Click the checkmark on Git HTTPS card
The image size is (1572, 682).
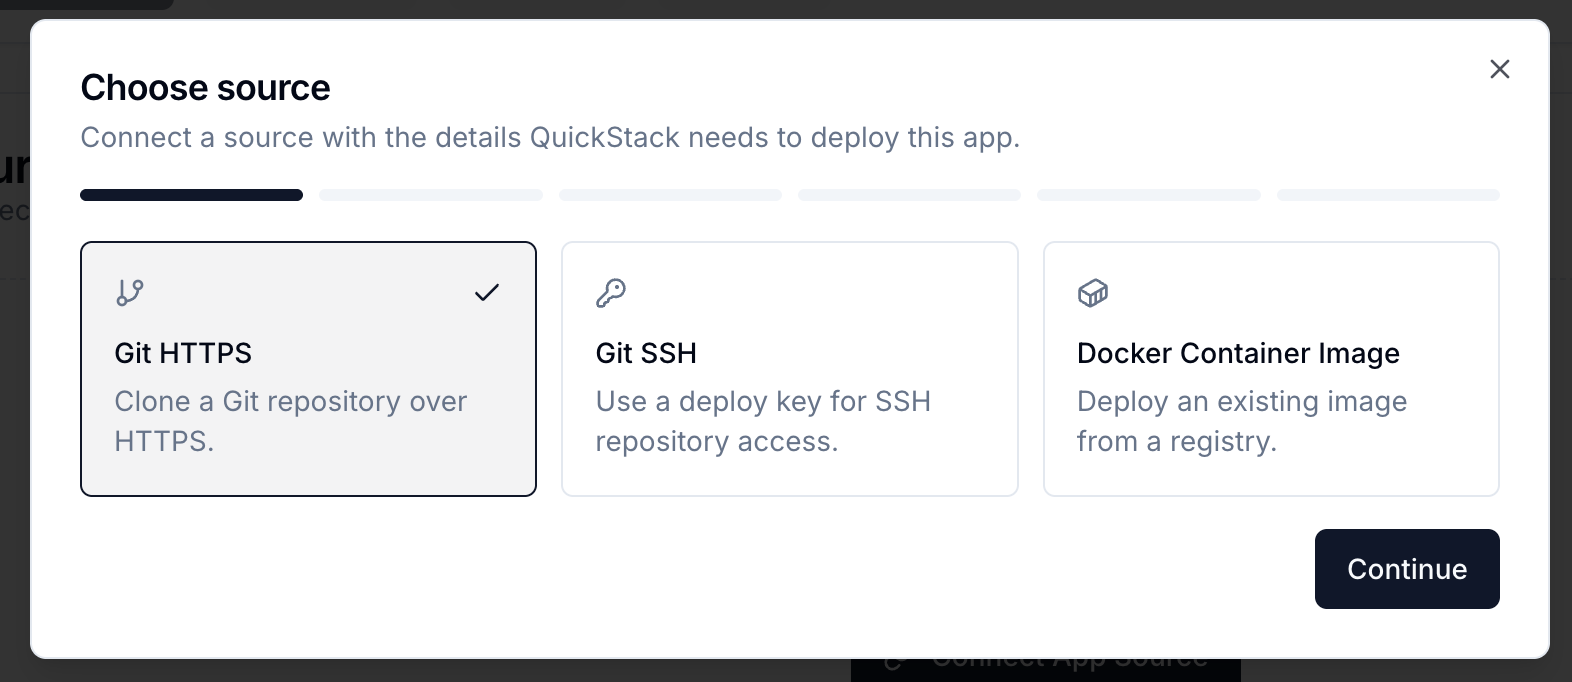click(x=487, y=293)
